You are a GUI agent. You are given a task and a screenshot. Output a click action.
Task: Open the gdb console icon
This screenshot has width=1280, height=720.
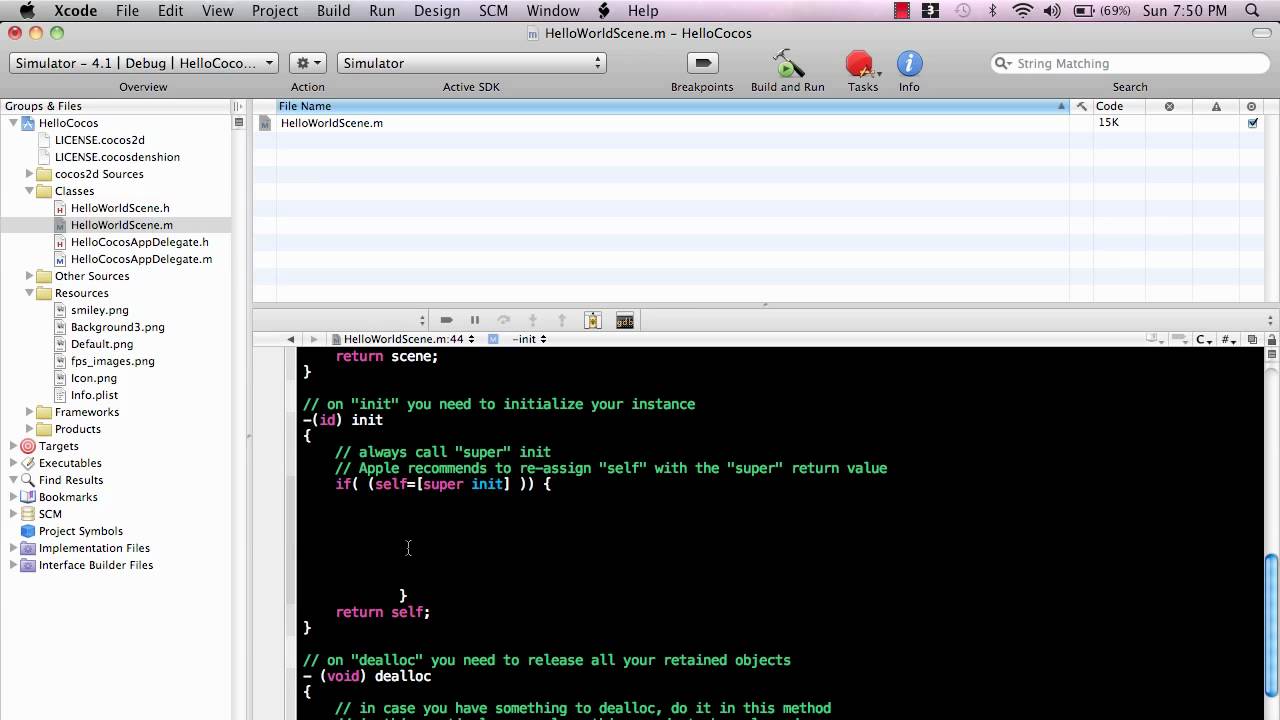point(625,320)
